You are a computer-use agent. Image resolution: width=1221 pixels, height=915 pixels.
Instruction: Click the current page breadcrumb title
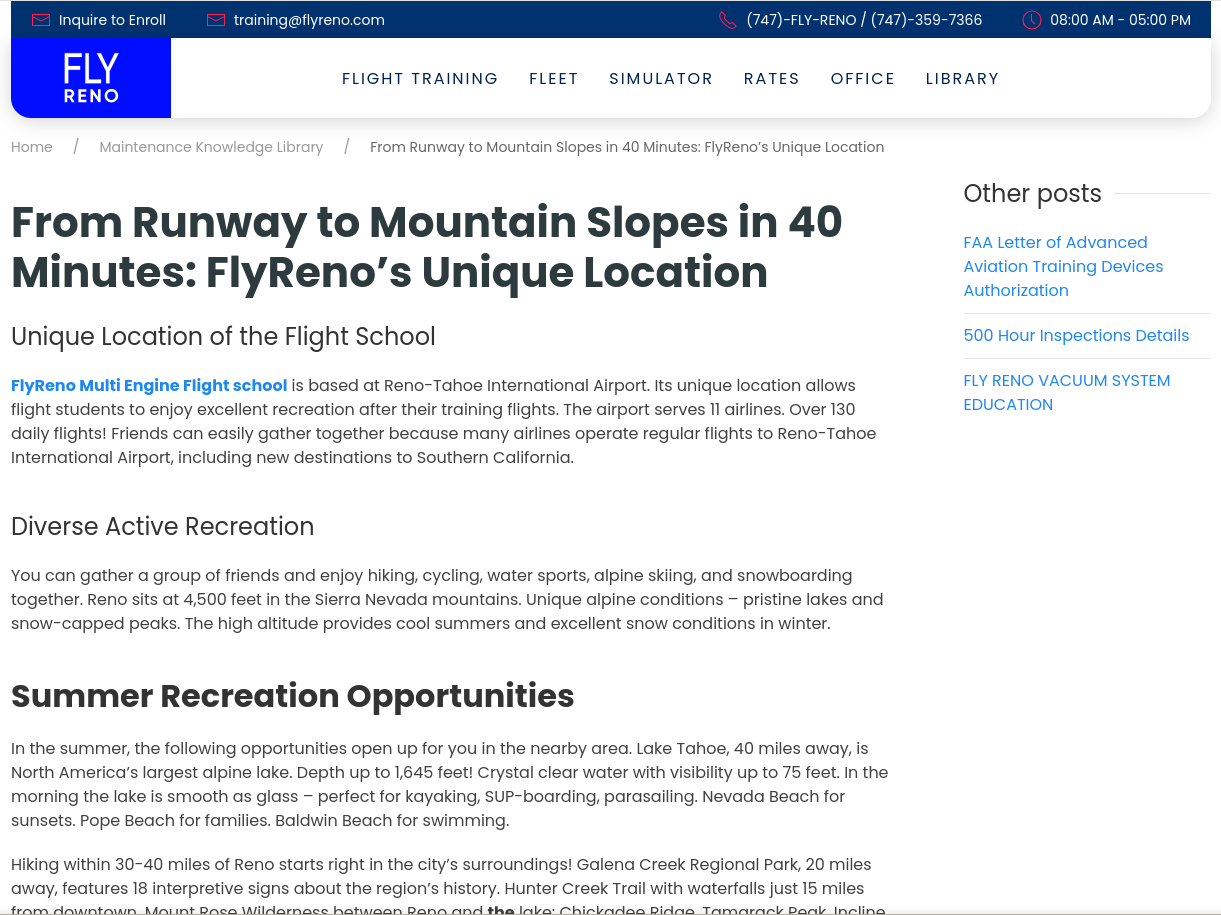click(x=627, y=147)
